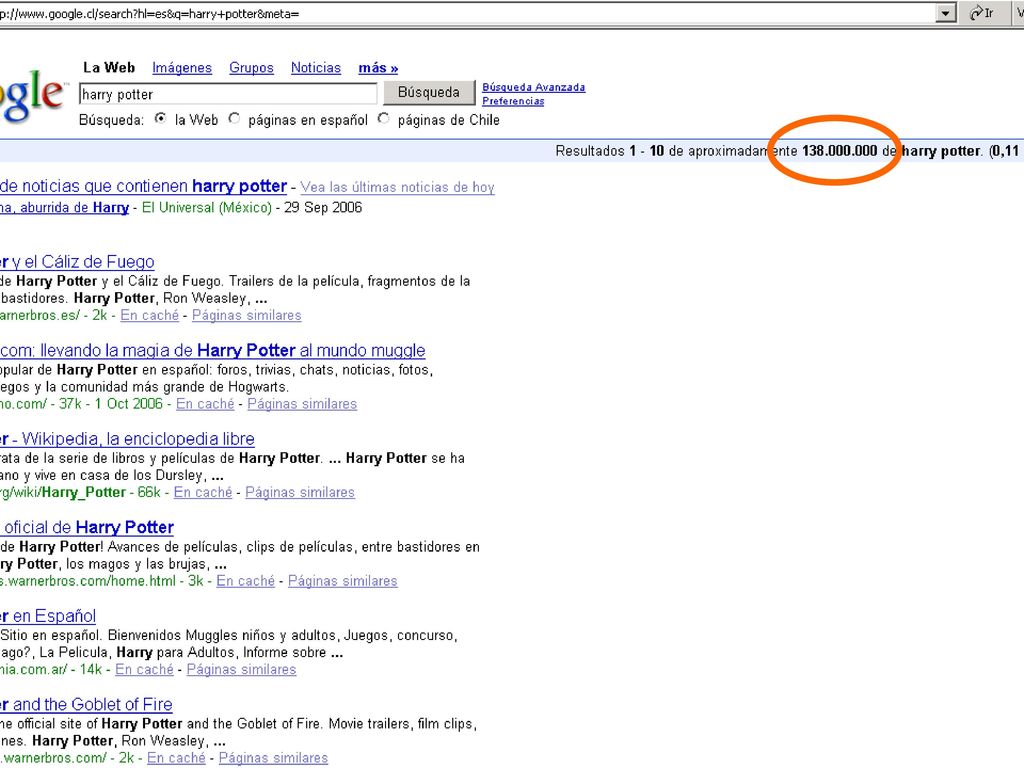Open En caché for the 37k result
This screenshot has height=768, width=1024.
pos(205,404)
